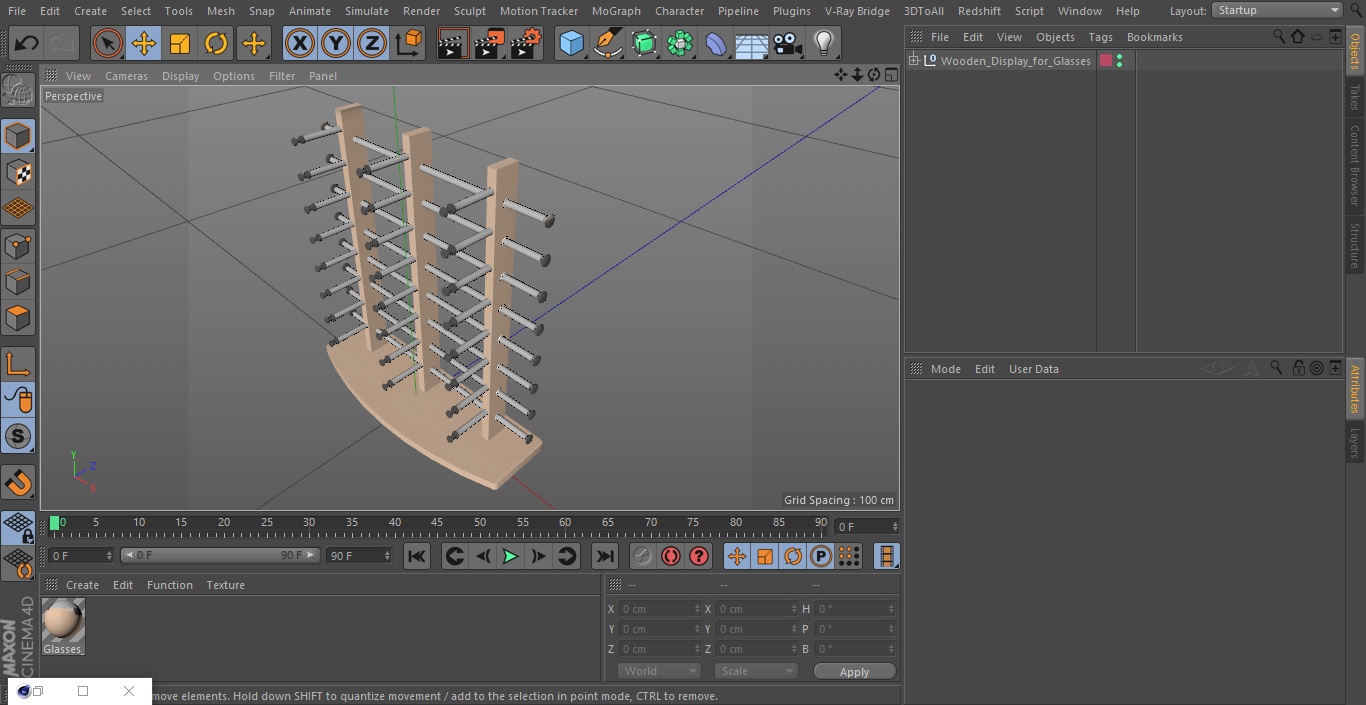The width and height of the screenshot is (1366, 705).
Task: Toggle Position keyframe recording icon
Action: (x=737, y=556)
